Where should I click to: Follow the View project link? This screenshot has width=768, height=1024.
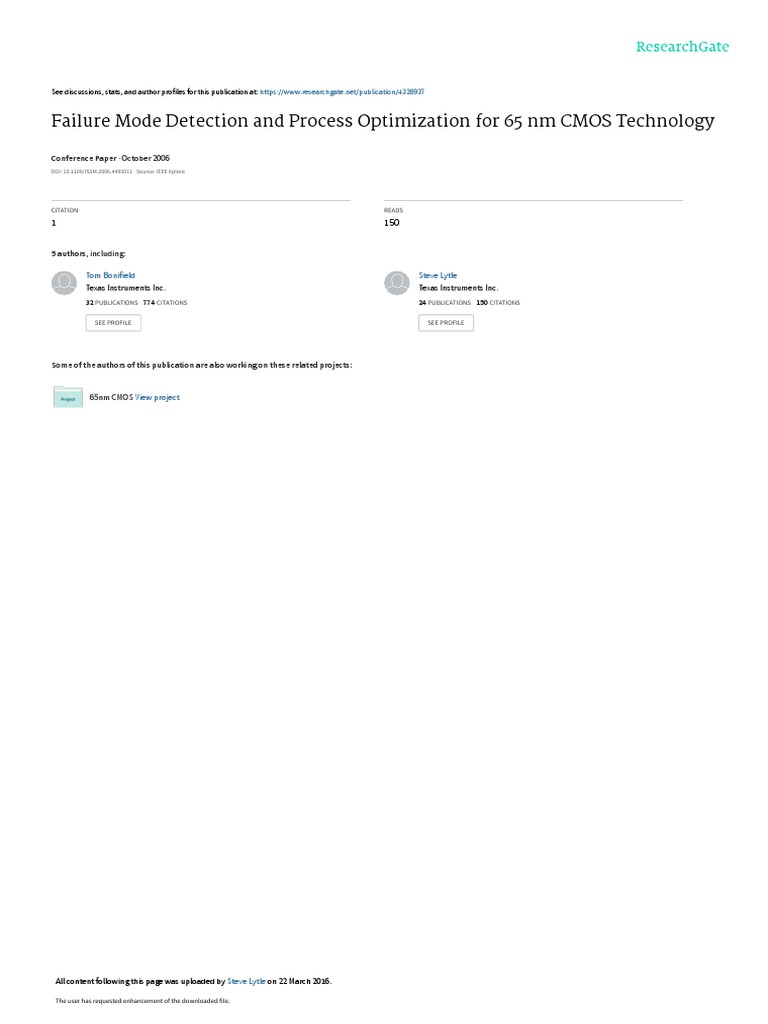157,397
